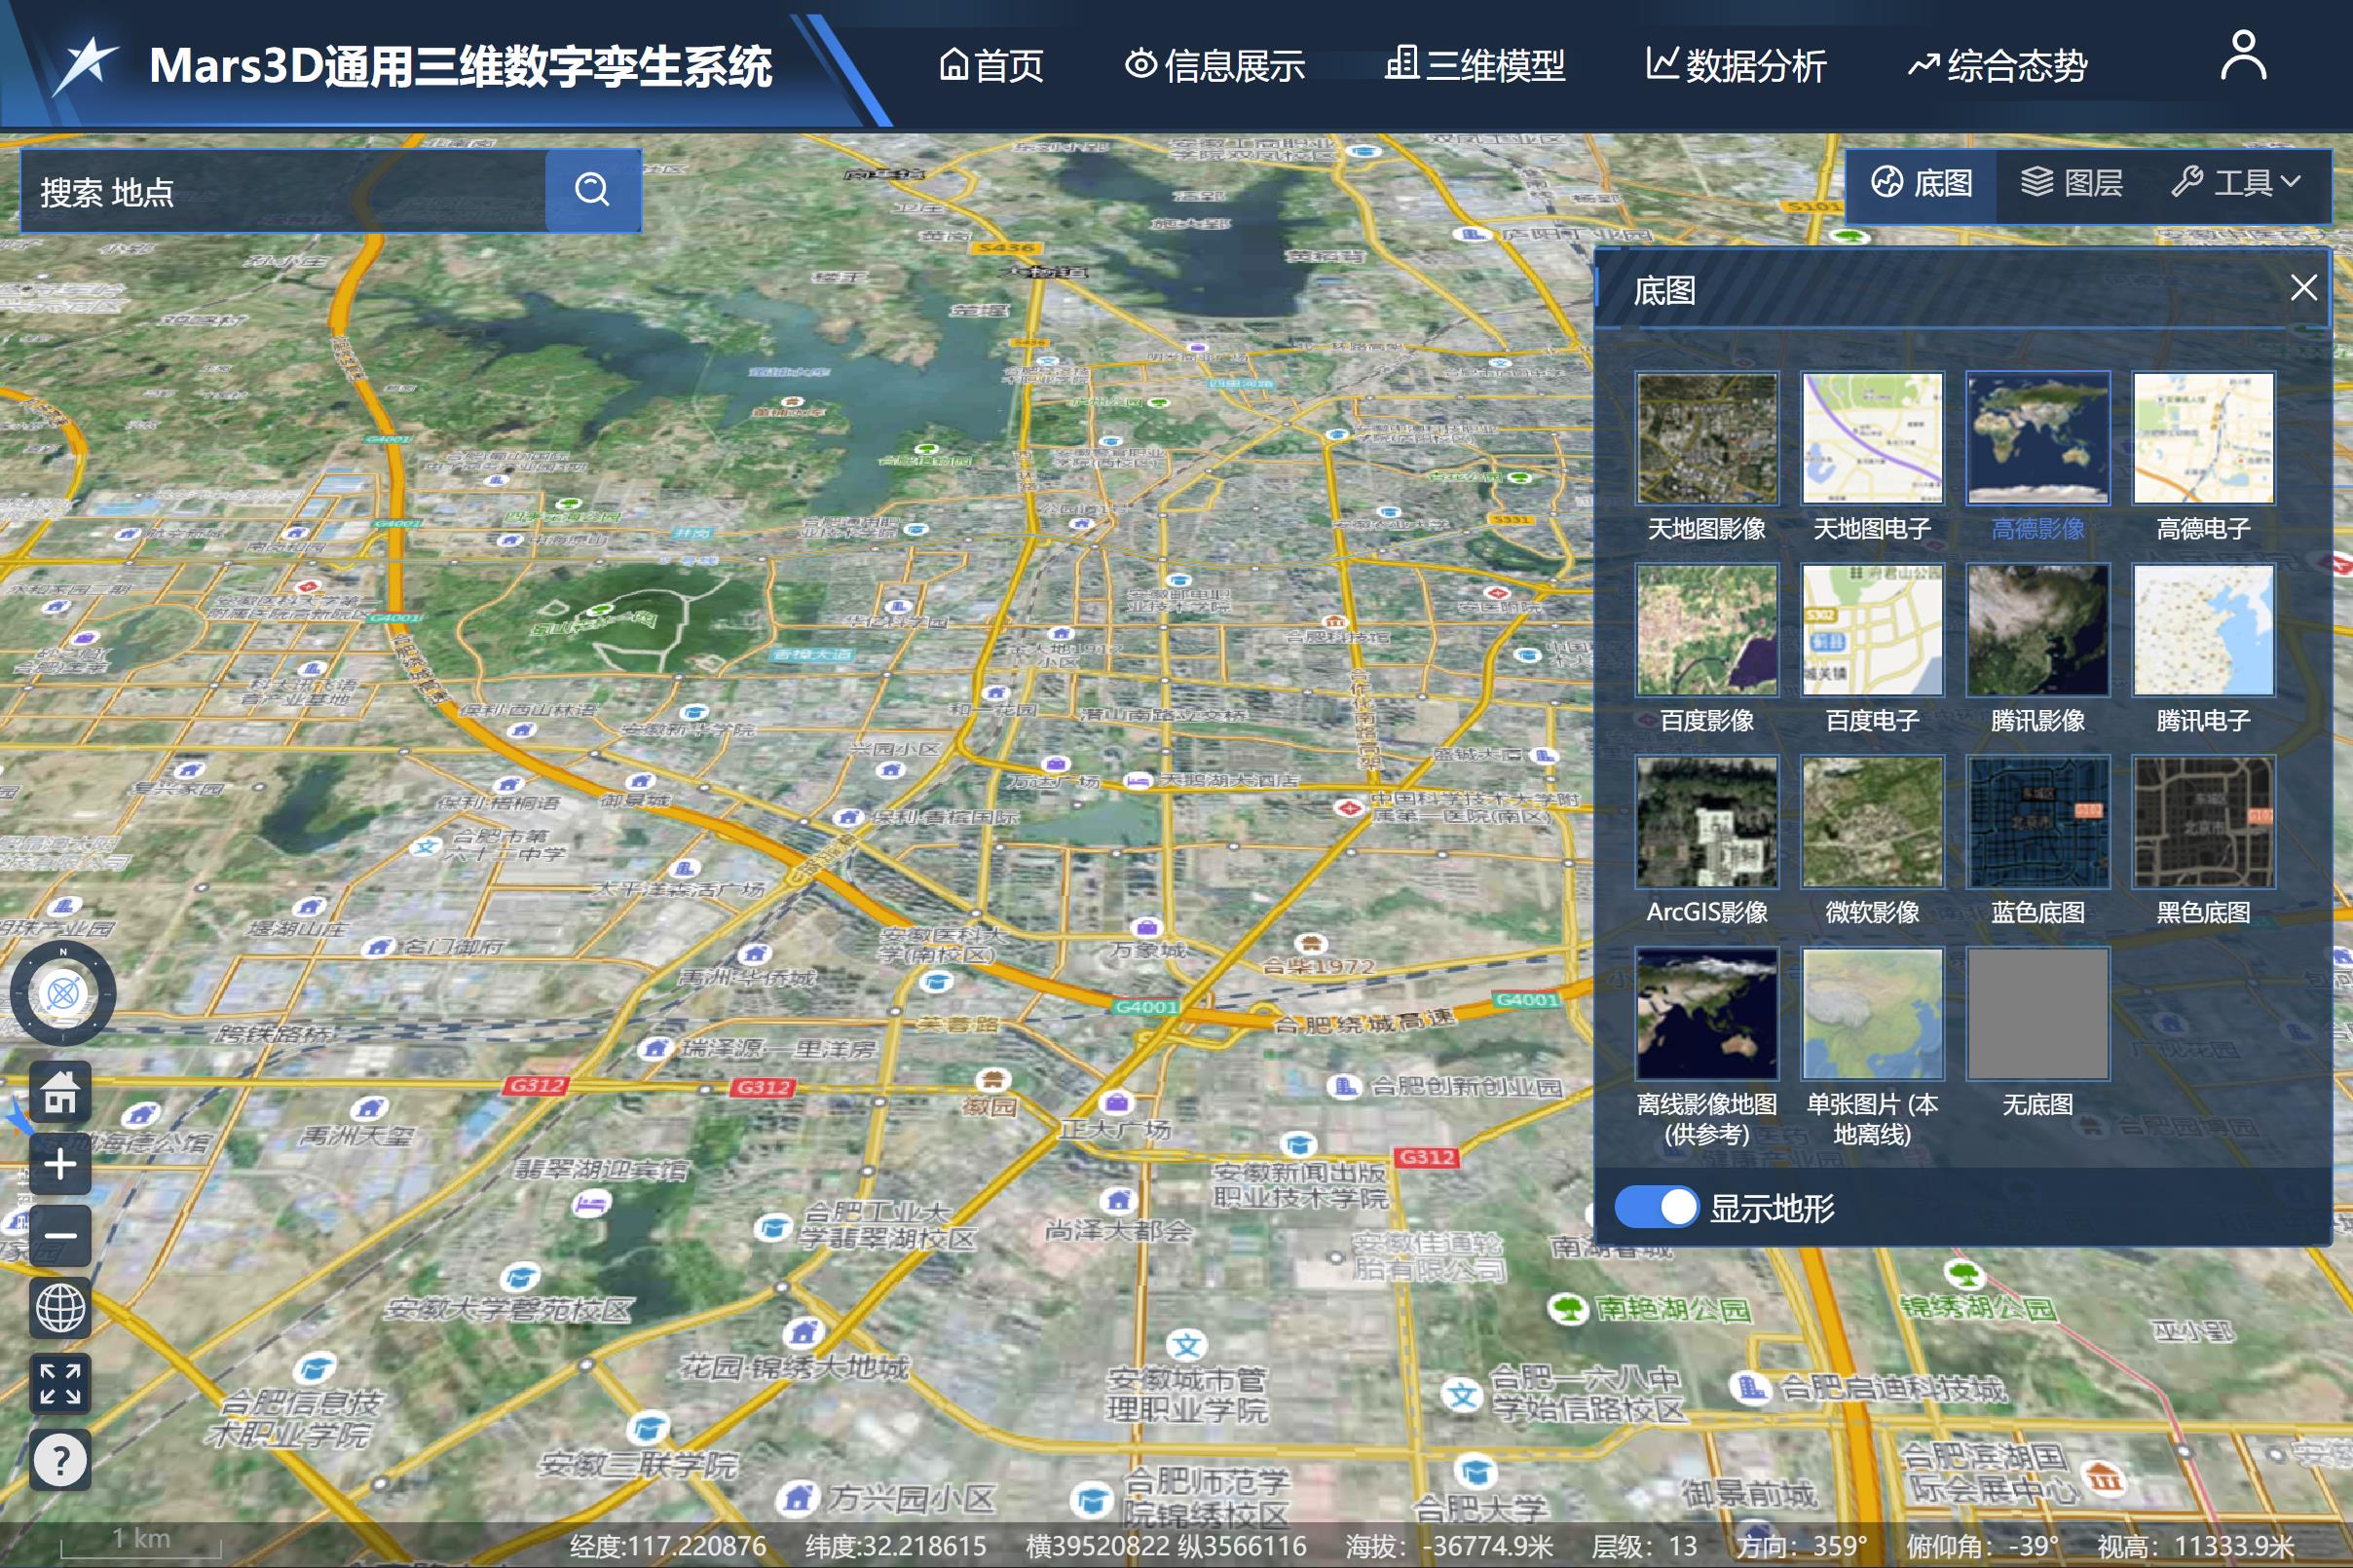Open the 图层 layers panel

2071,183
